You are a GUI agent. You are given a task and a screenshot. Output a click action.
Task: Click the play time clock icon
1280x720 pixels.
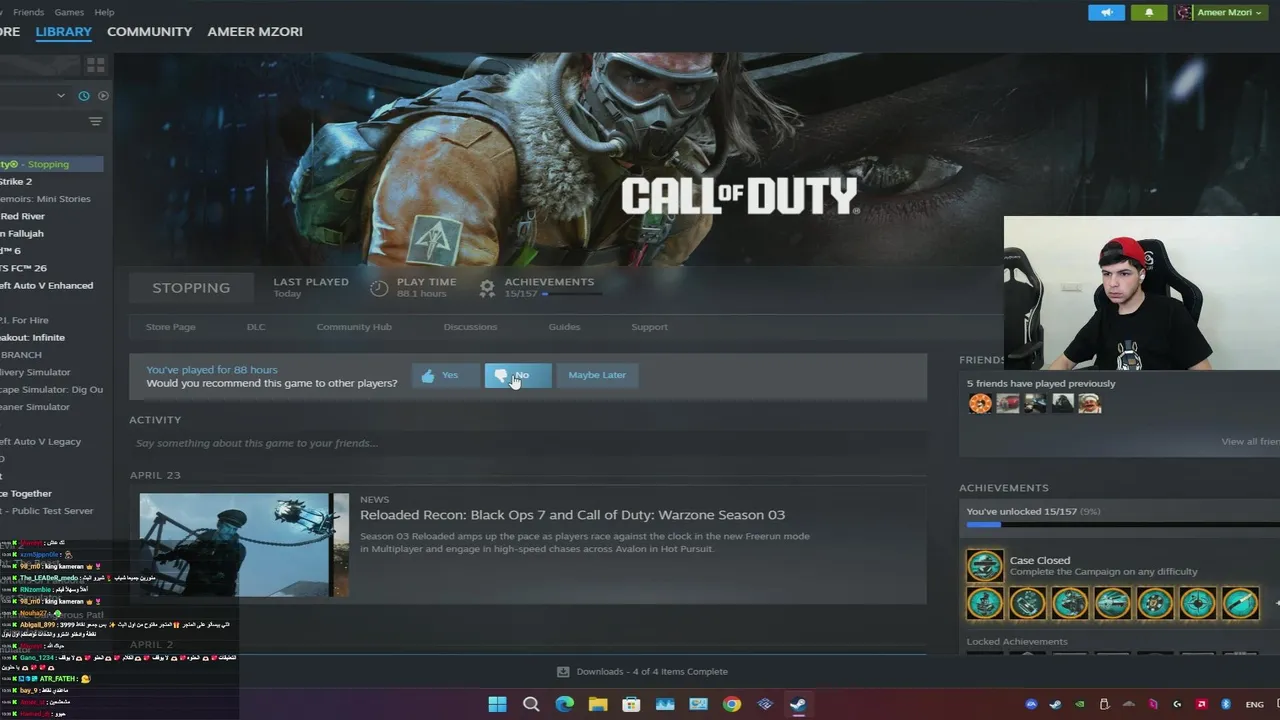(379, 288)
